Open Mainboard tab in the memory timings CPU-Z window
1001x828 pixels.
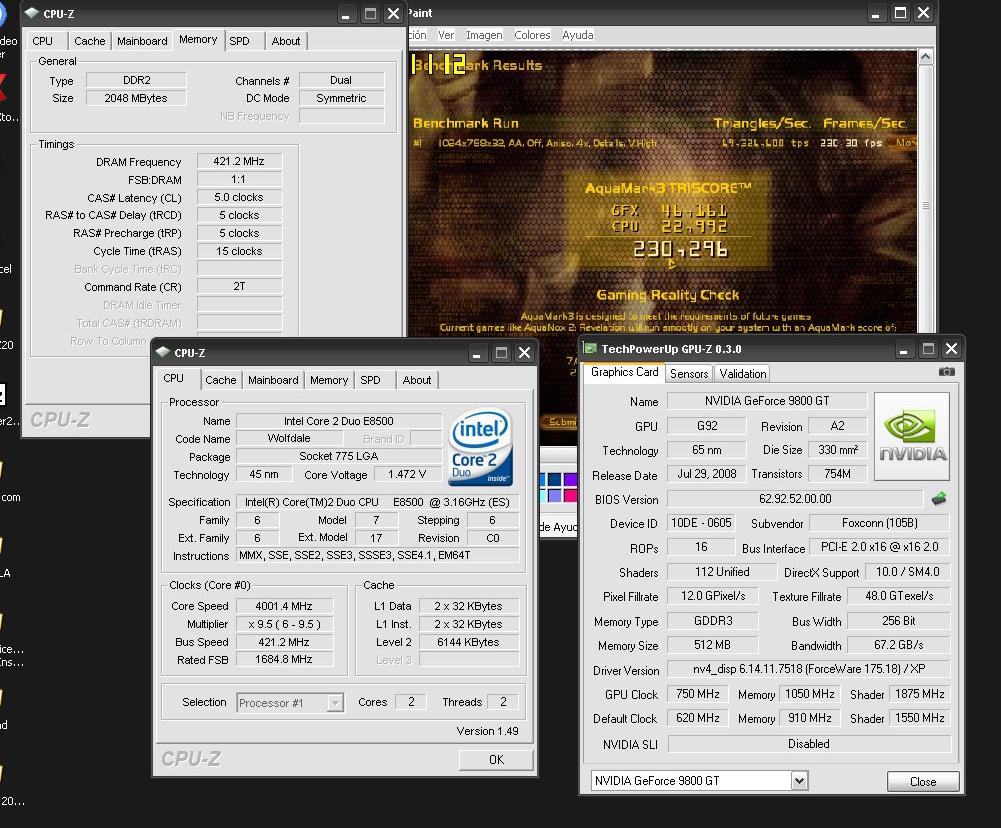pyautogui.click(x=142, y=41)
